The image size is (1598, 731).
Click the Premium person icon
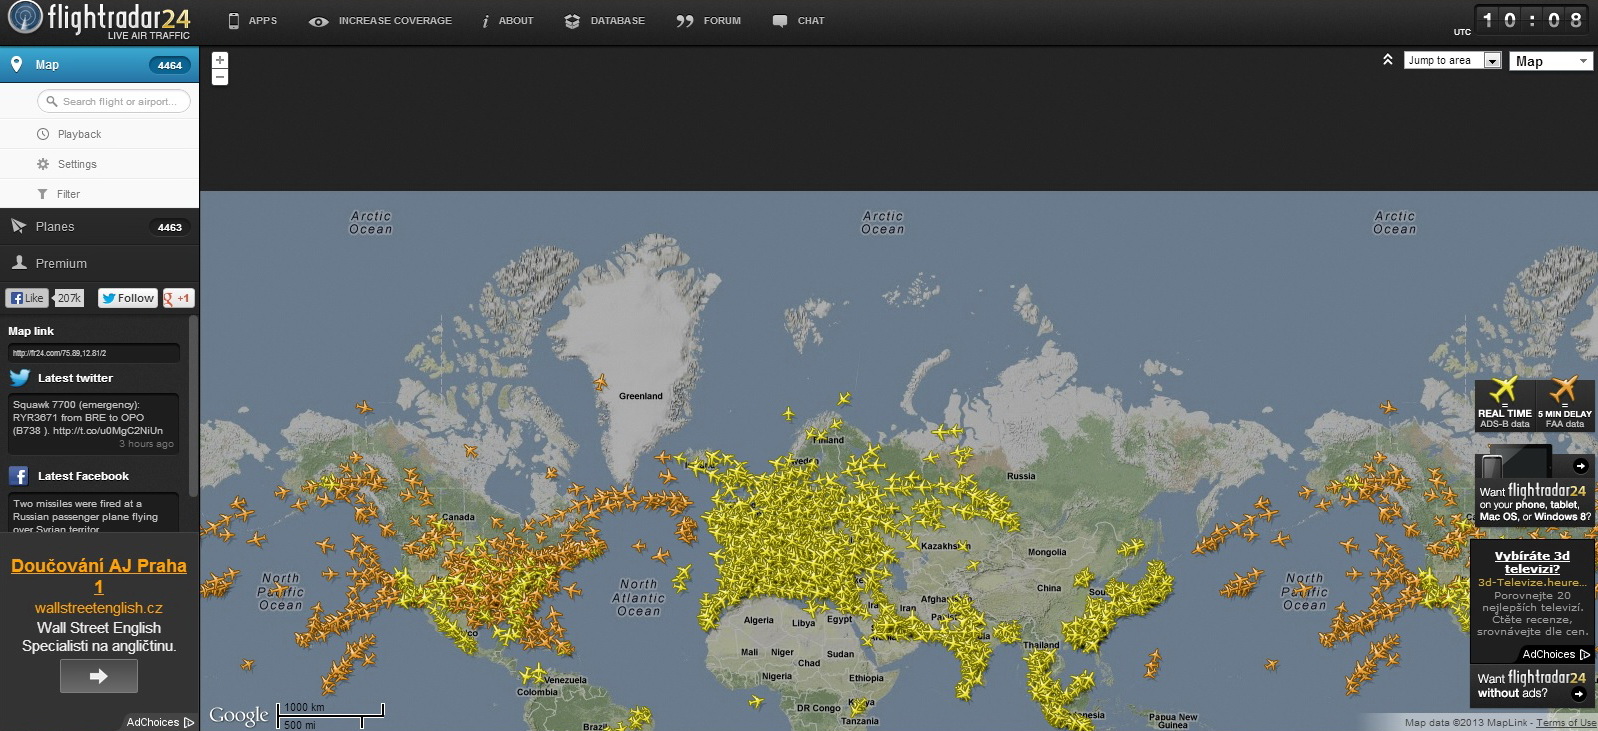coord(18,263)
